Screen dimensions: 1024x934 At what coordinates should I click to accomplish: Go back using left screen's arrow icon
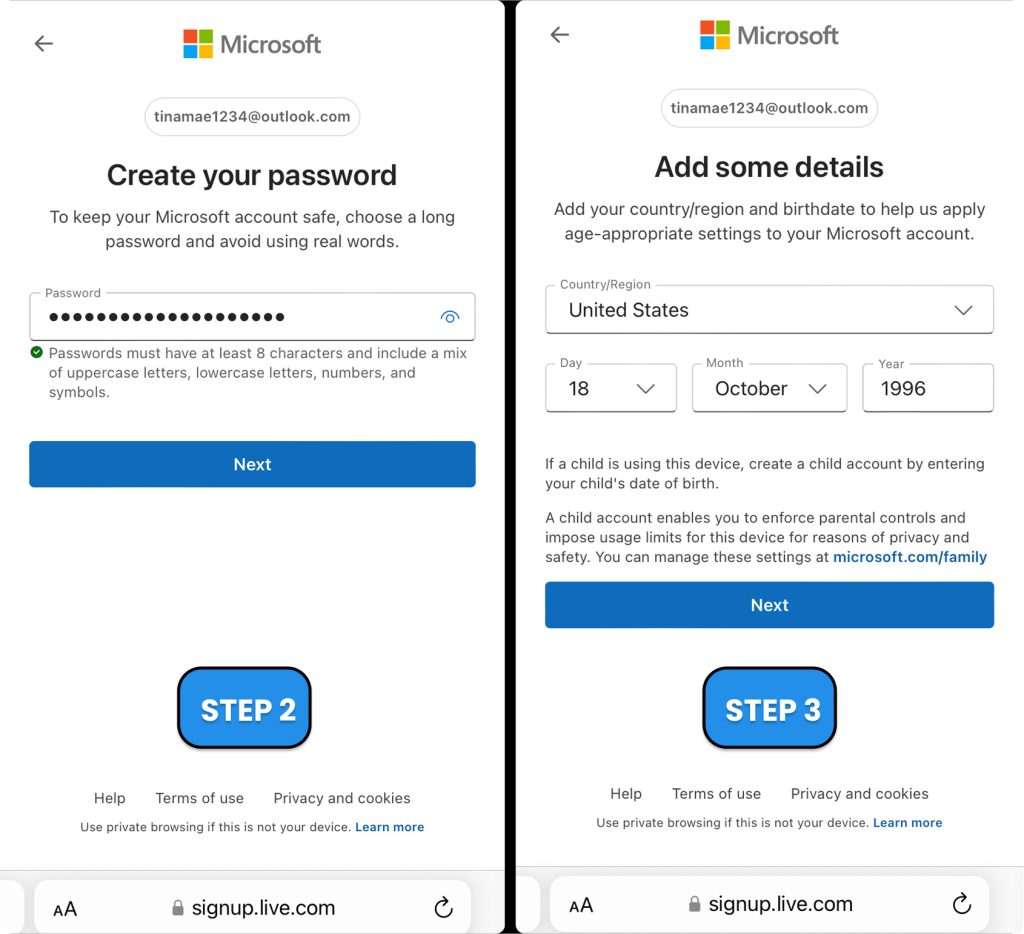44,44
